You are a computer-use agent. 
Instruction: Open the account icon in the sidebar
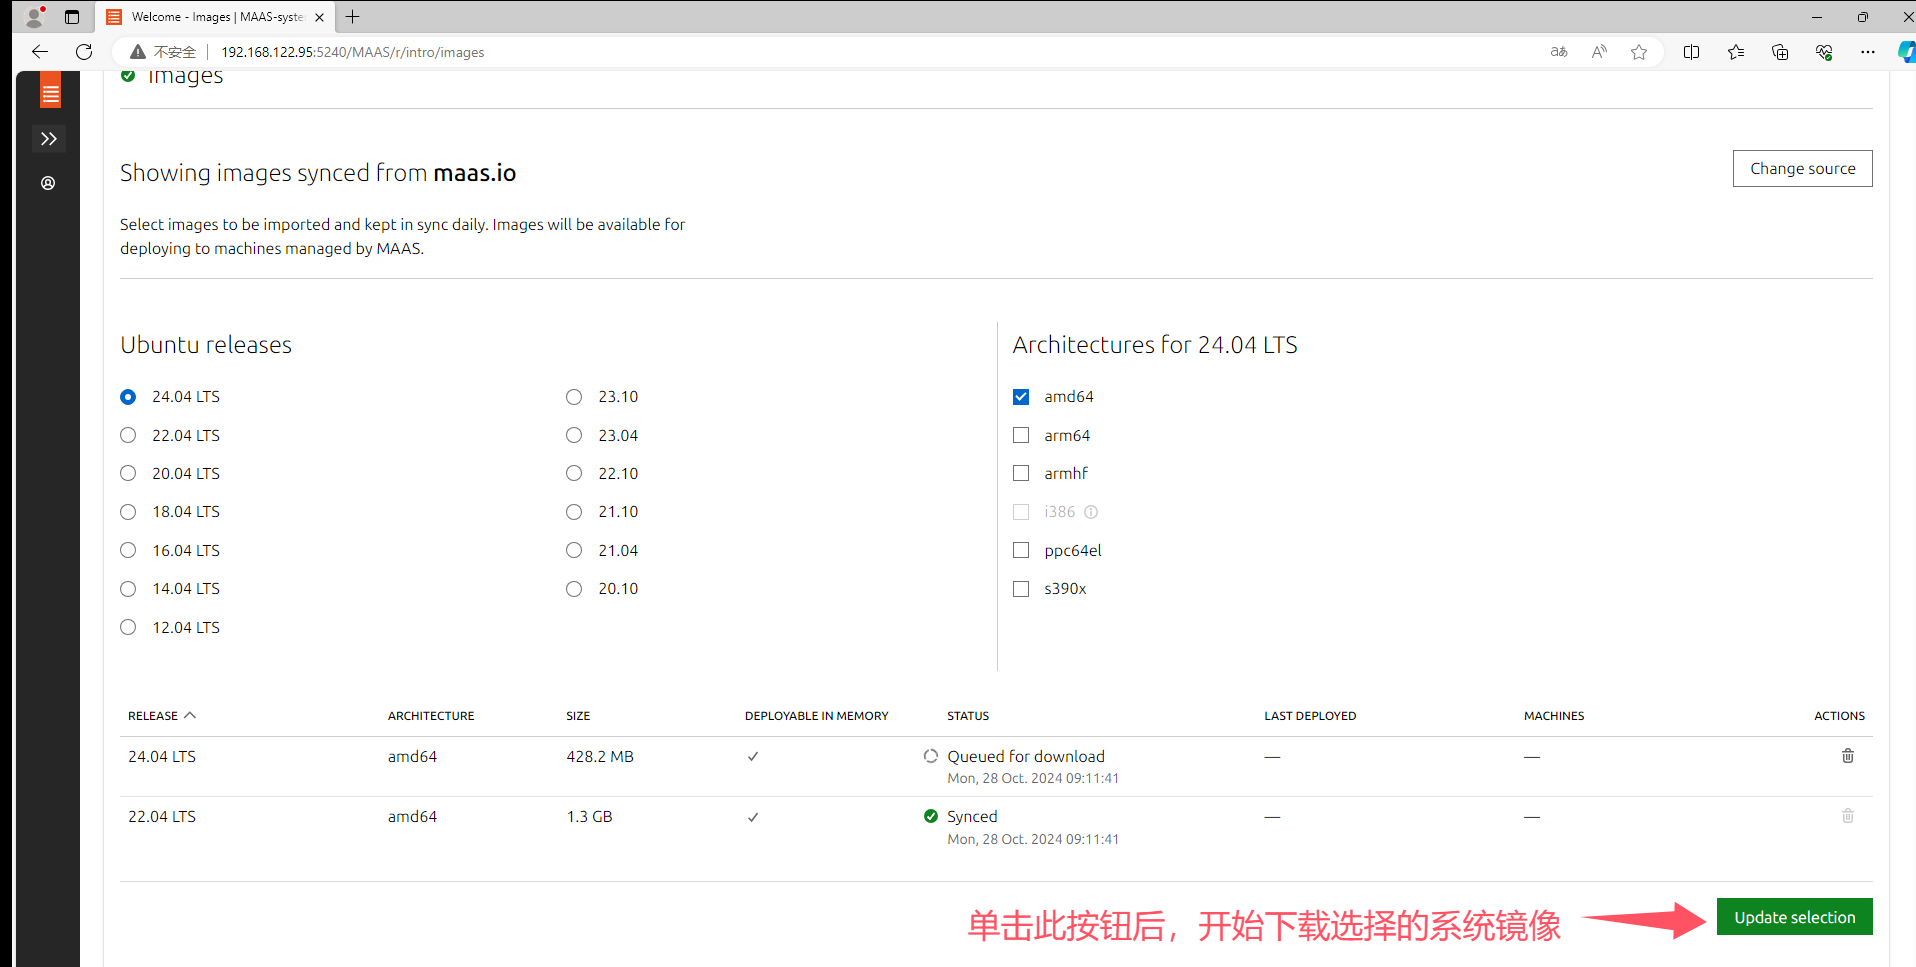coord(48,183)
